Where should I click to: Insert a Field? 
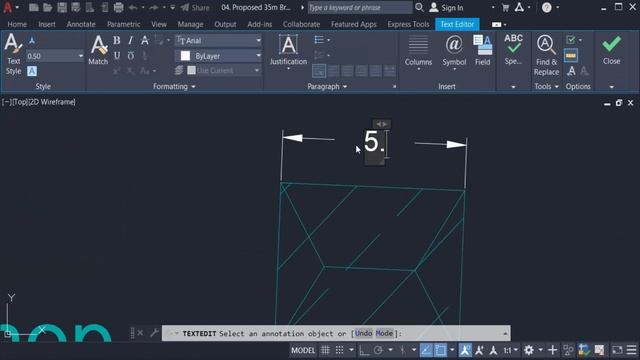coord(482,51)
